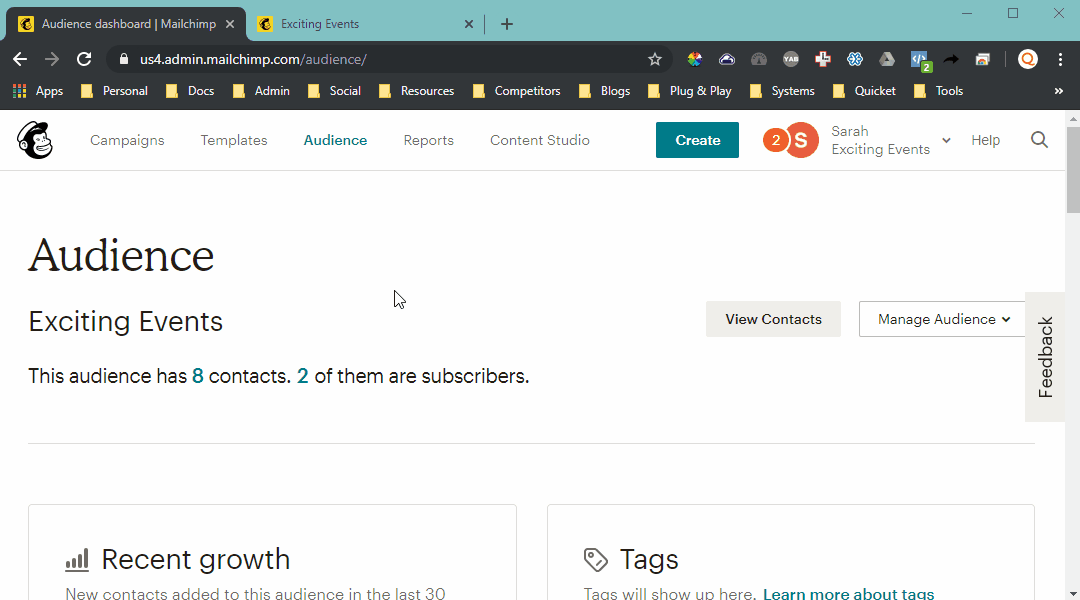Close the Audience dashboard tab
Screen dimensions: 1080x600
230,24
